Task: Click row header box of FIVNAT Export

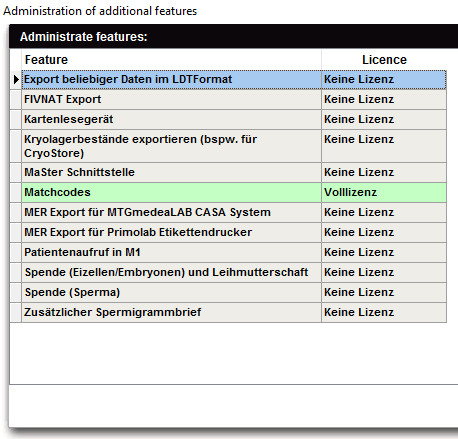Action: pyautogui.click(x=16, y=99)
